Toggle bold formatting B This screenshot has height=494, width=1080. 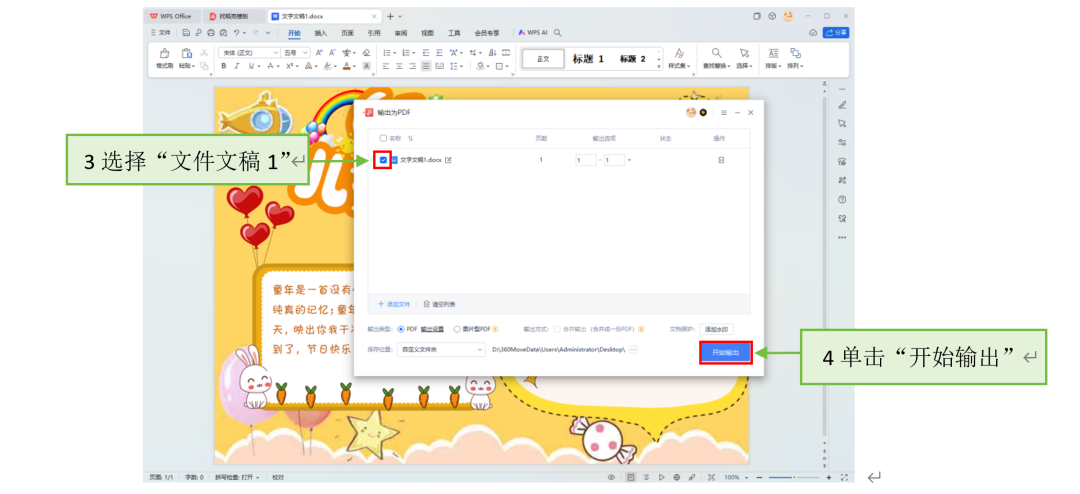pyautogui.click(x=224, y=66)
